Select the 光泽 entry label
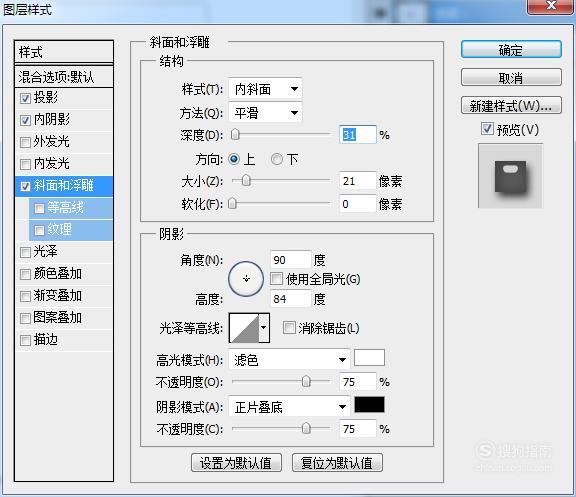Viewport: 576px width, 497px height. coord(46,252)
